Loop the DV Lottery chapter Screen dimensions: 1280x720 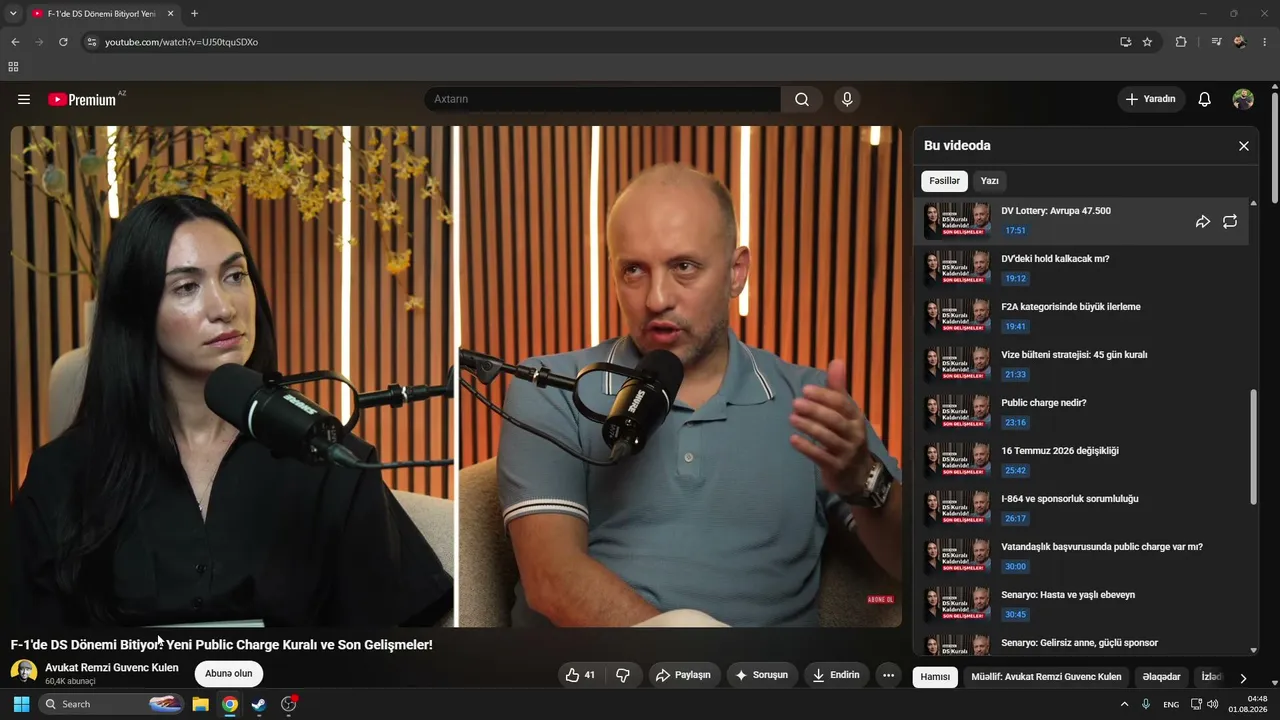[1230, 221]
